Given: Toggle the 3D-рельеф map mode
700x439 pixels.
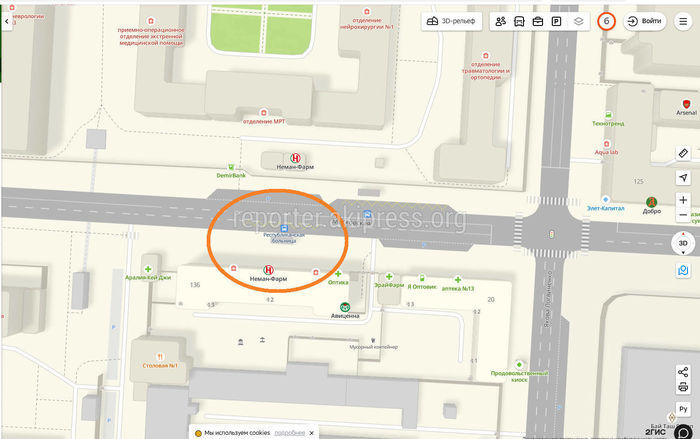Looking at the screenshot, I should click(x=451, y=21).
